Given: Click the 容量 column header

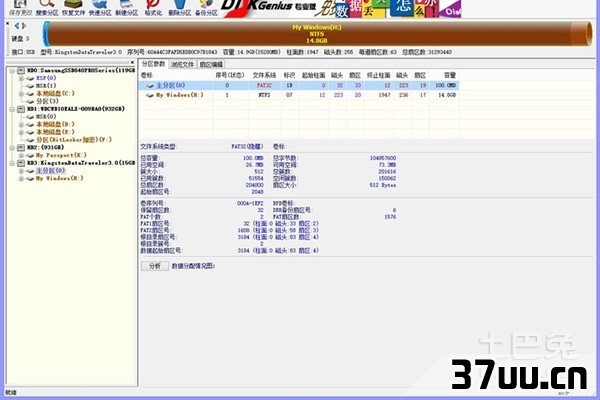Looking at the screenshot, I should (450, 75).
